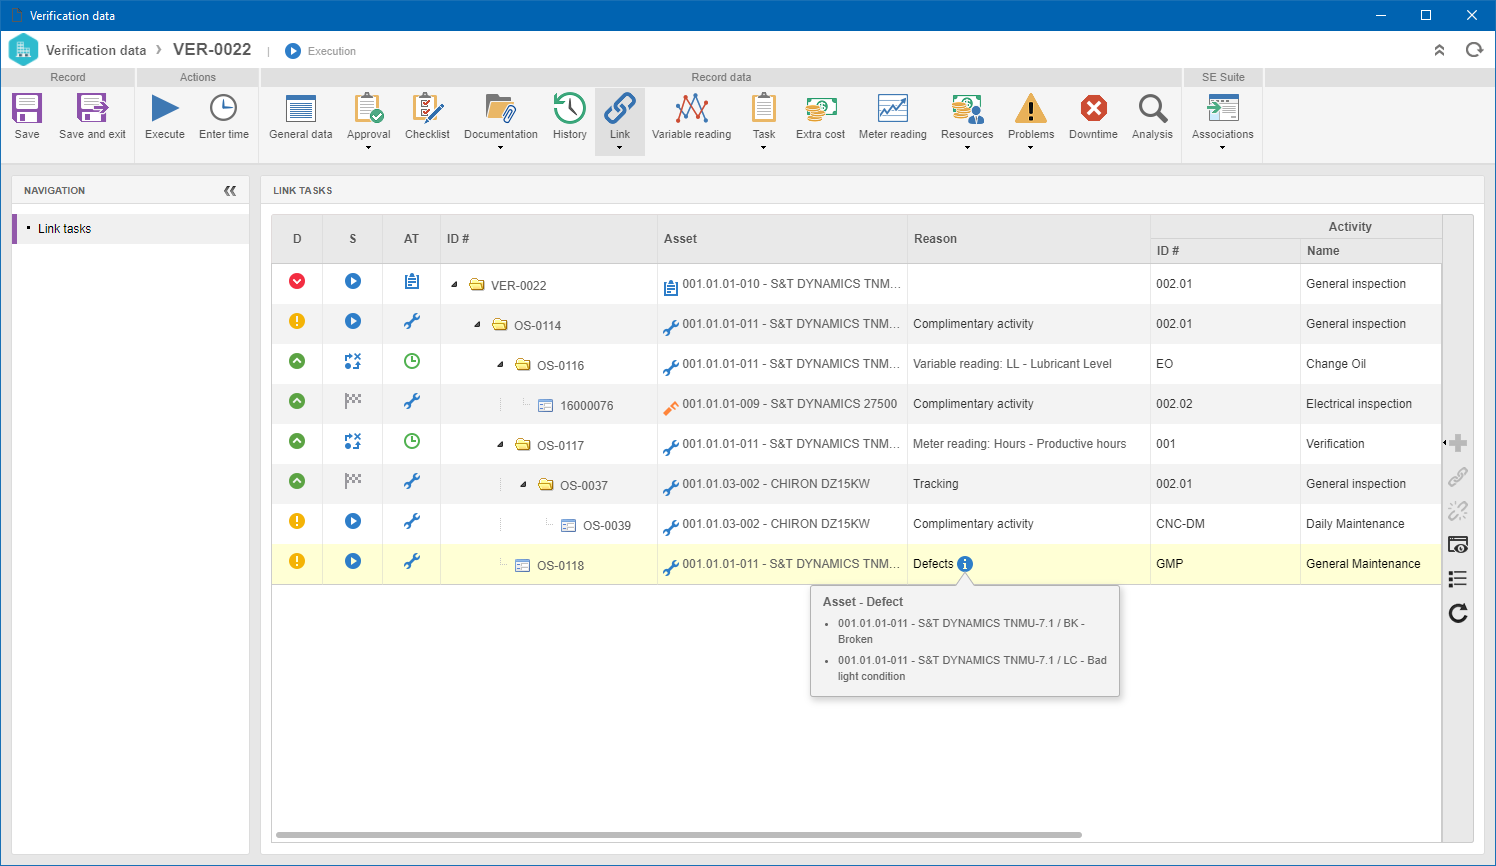Viewport: 1496px width, 866px height.
Task: Click the Defects info icon
Action: pyautogui.click(x=965, y=564)
